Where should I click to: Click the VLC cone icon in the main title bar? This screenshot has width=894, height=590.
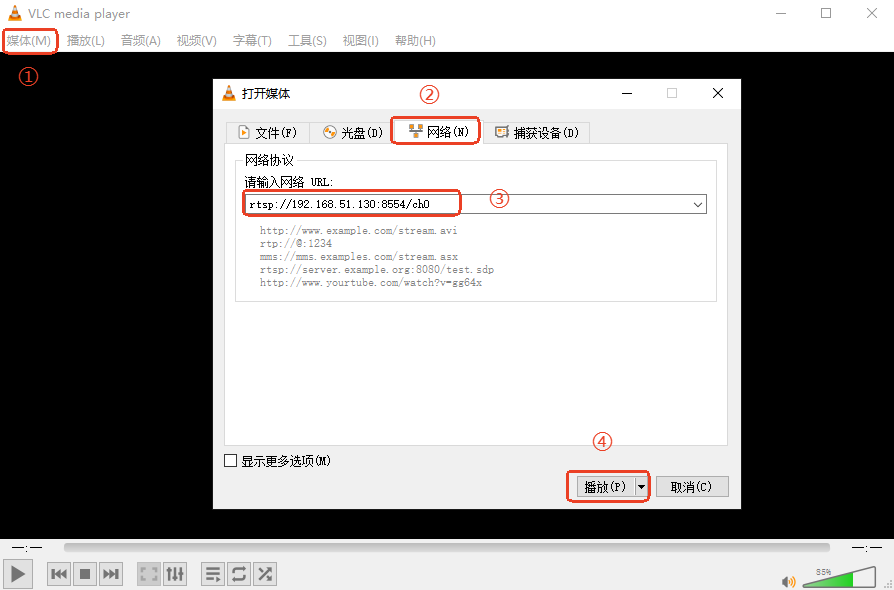point(14,13)
